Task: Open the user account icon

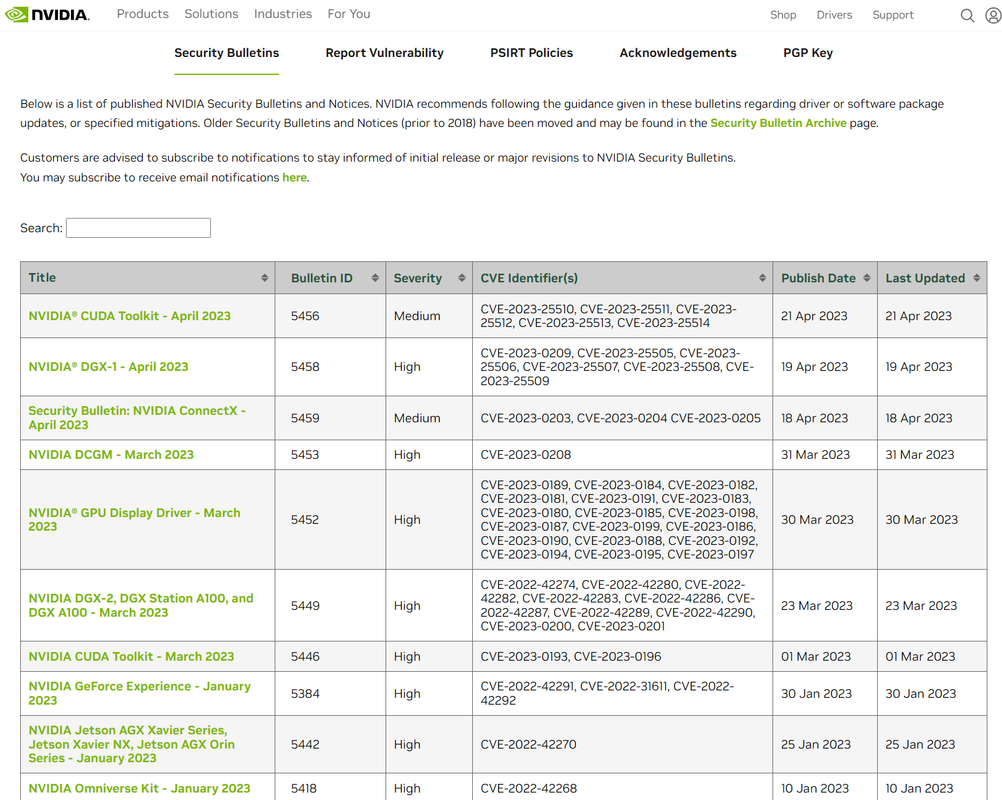Action: tap(994, 15)
